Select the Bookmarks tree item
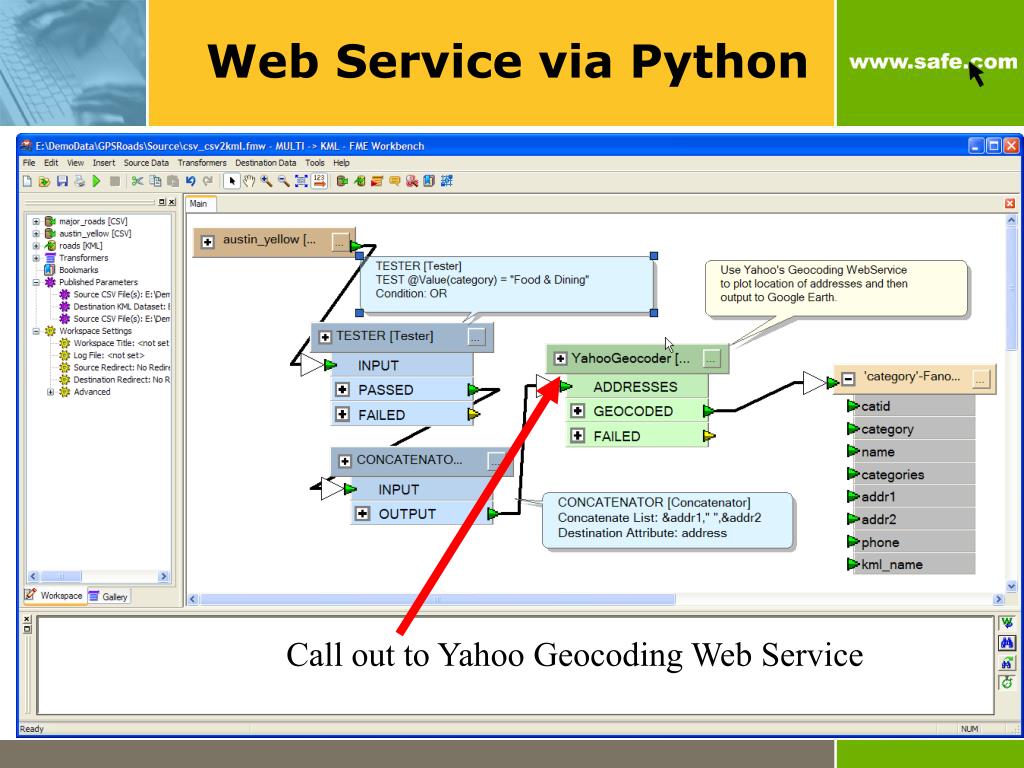 coord(78,270)
